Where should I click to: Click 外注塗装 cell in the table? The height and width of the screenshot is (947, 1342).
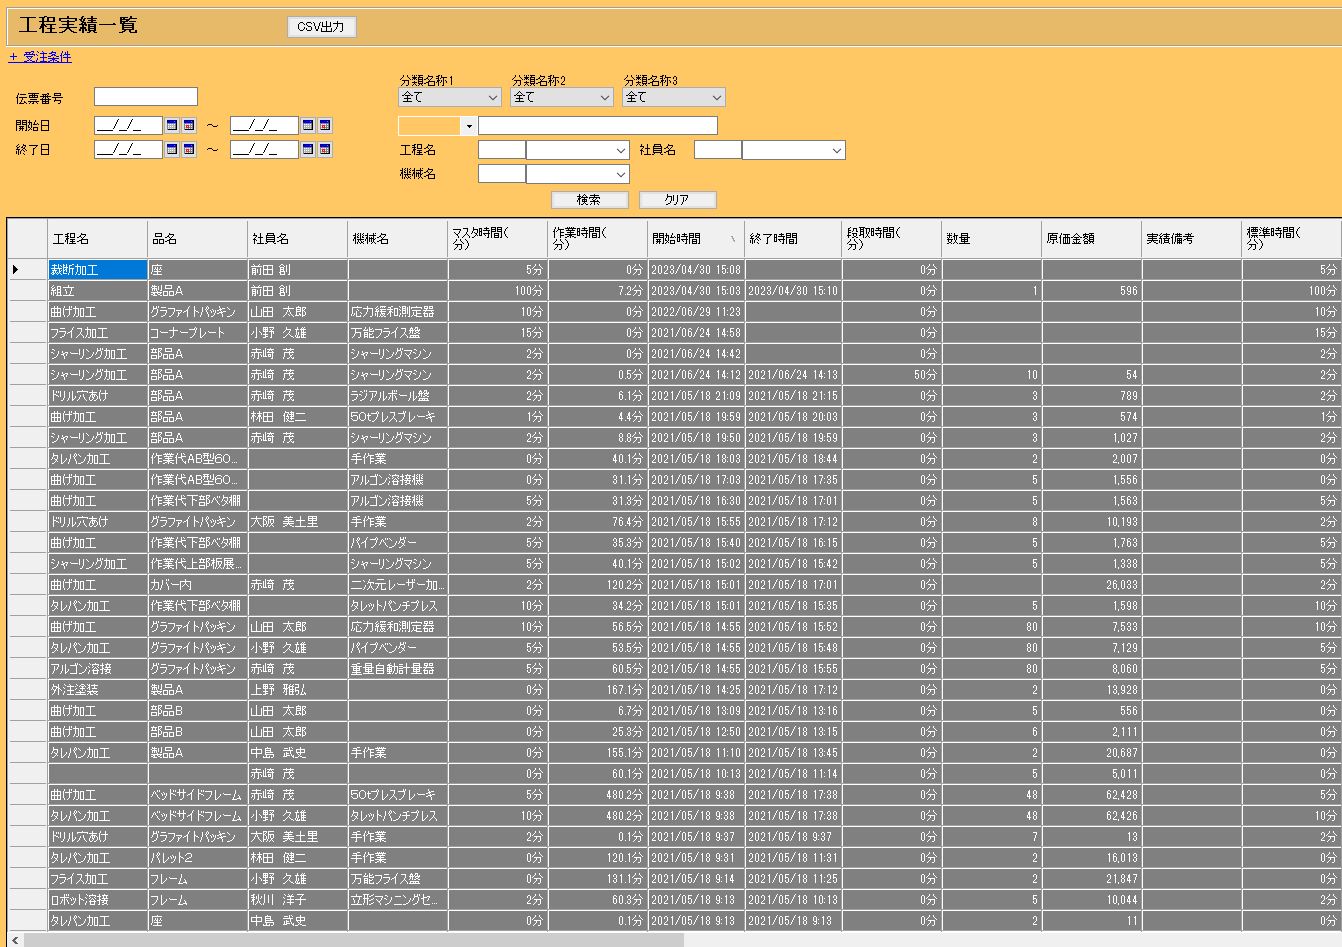coord(98,690)
